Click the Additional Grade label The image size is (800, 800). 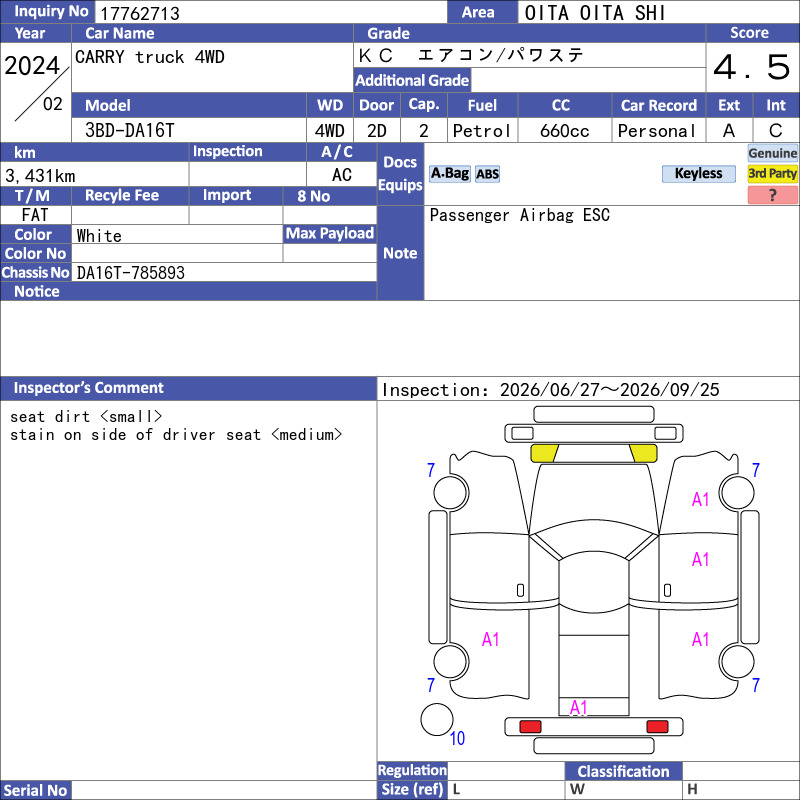coord(412,80)
